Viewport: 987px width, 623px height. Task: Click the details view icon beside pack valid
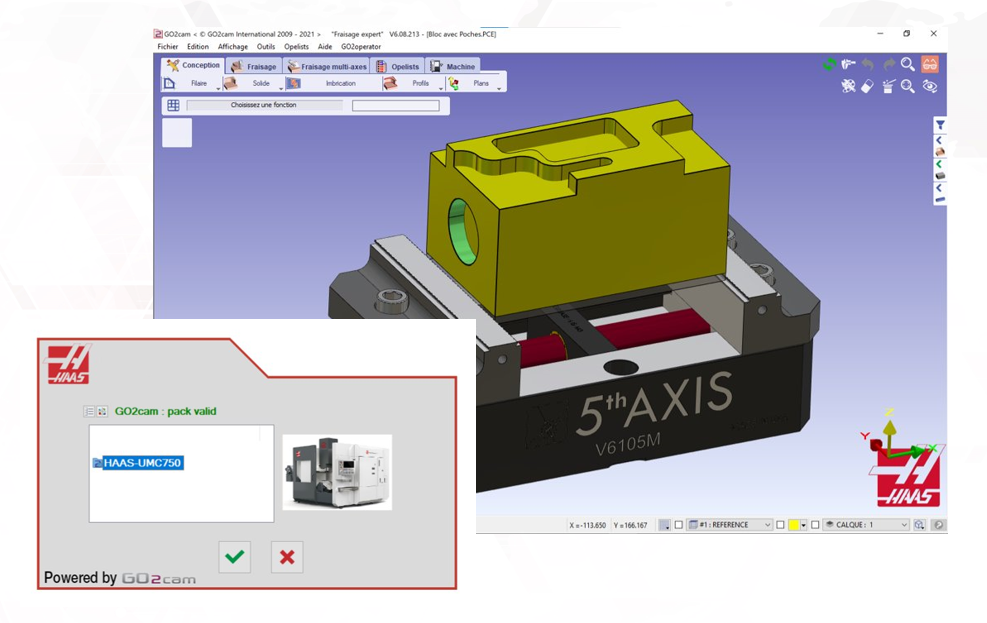pos(102,412)
